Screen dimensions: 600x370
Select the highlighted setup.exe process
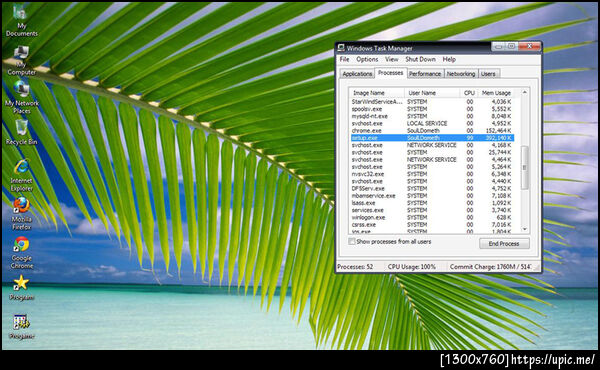(432, 138)
